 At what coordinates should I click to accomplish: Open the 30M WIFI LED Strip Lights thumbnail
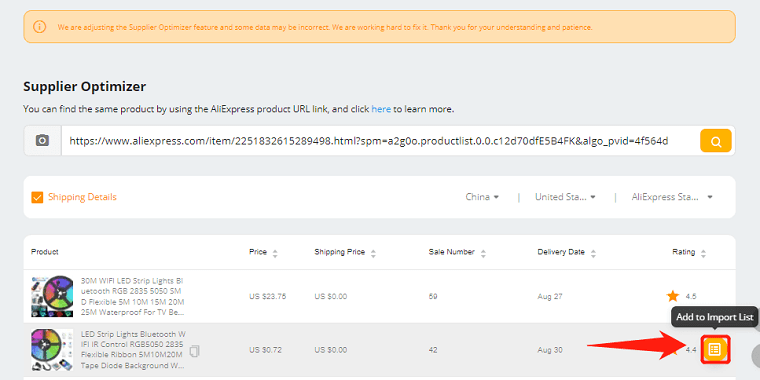pos(52,297)
